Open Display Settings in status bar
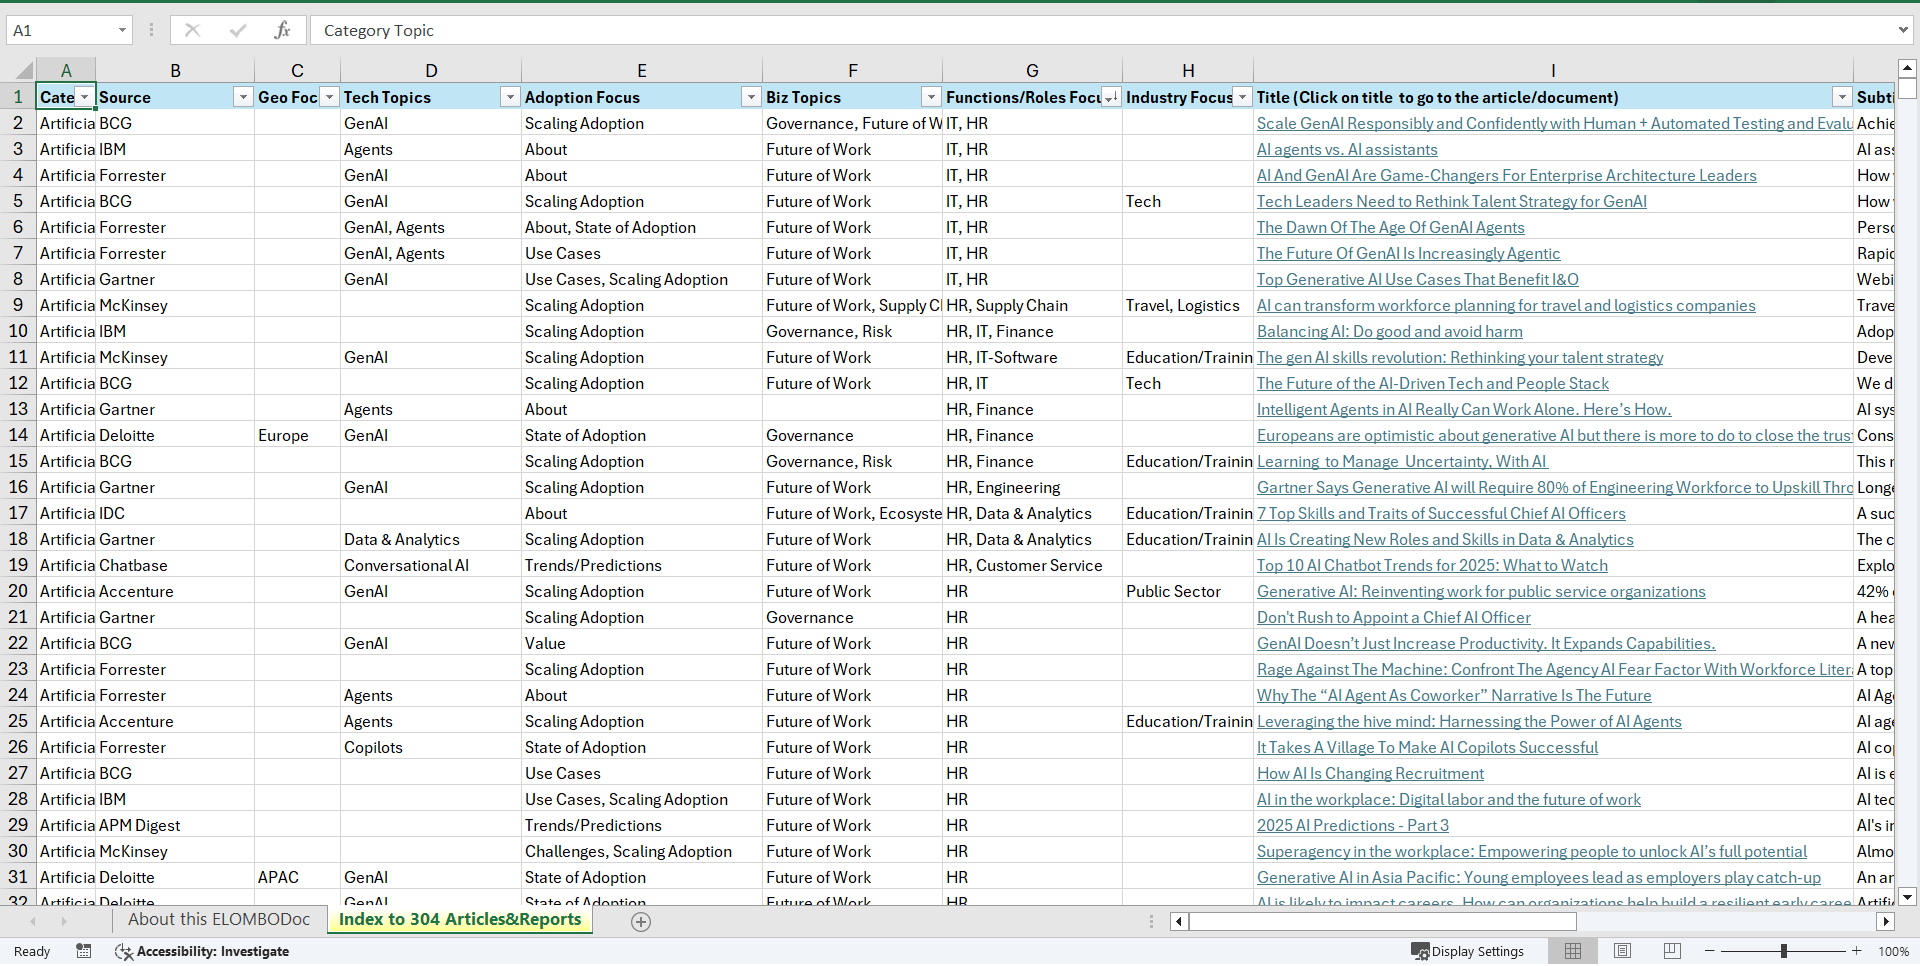 coord(1467,951)
